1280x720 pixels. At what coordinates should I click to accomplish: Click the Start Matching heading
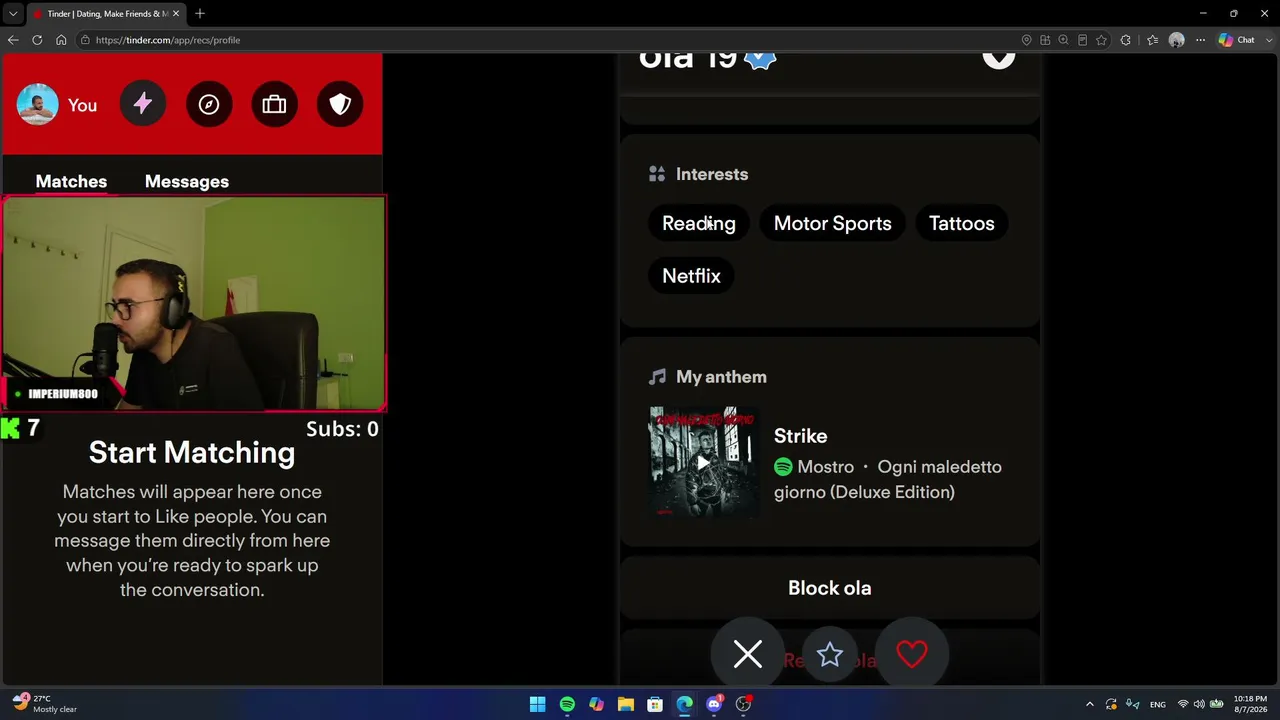click(x=192, y=453)
